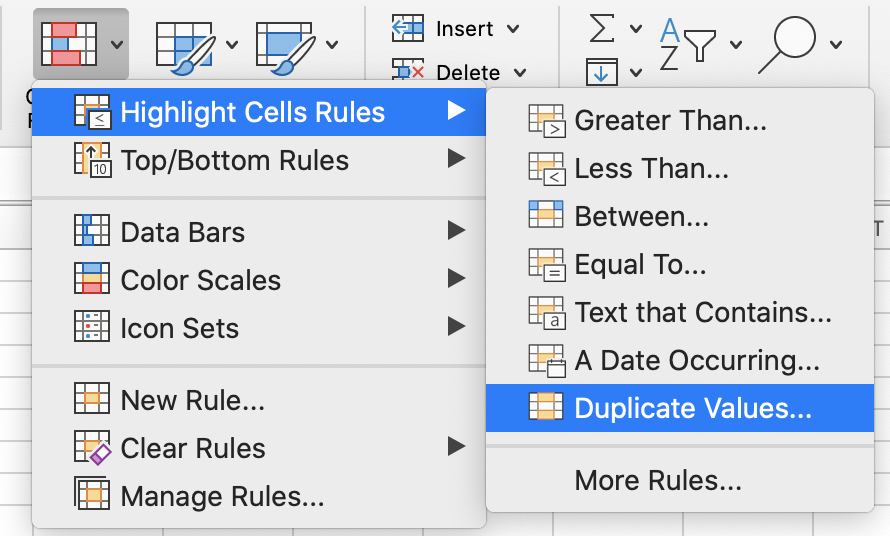Expand the Top/Bottom Rules submenu
This screenshot has height=536, width=890.
pos(259,160)
